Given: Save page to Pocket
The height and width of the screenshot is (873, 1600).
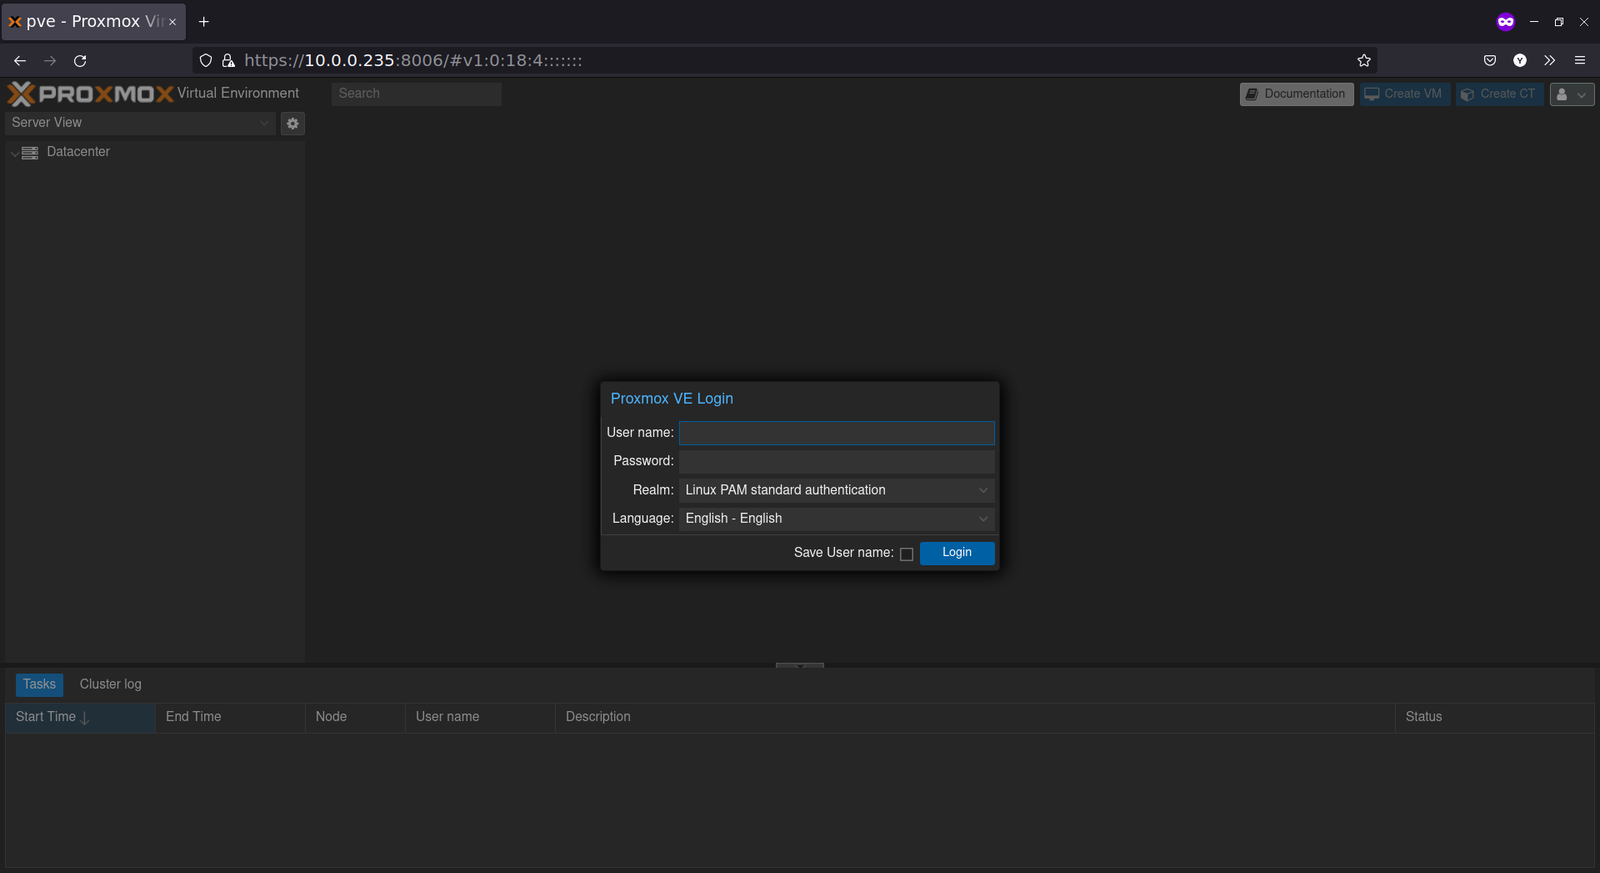Looking at the screenshot, I should coord(1490,61).
